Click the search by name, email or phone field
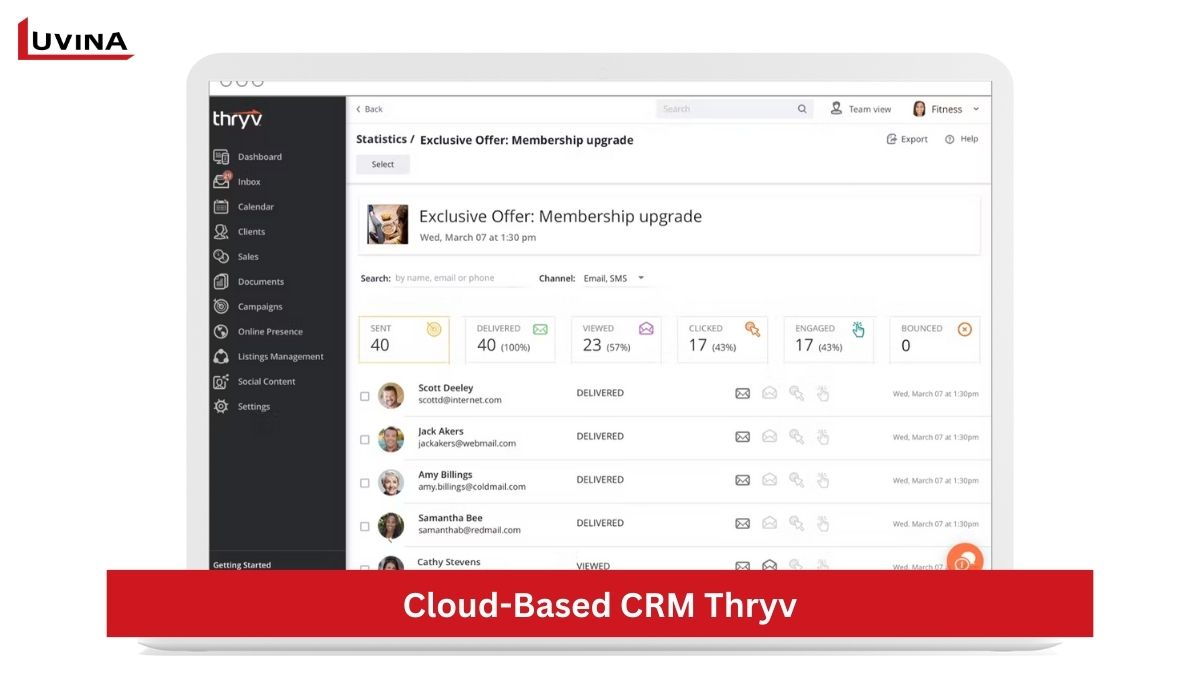The width and height of the screenshot is (1200, 675). tap(457, 278)
